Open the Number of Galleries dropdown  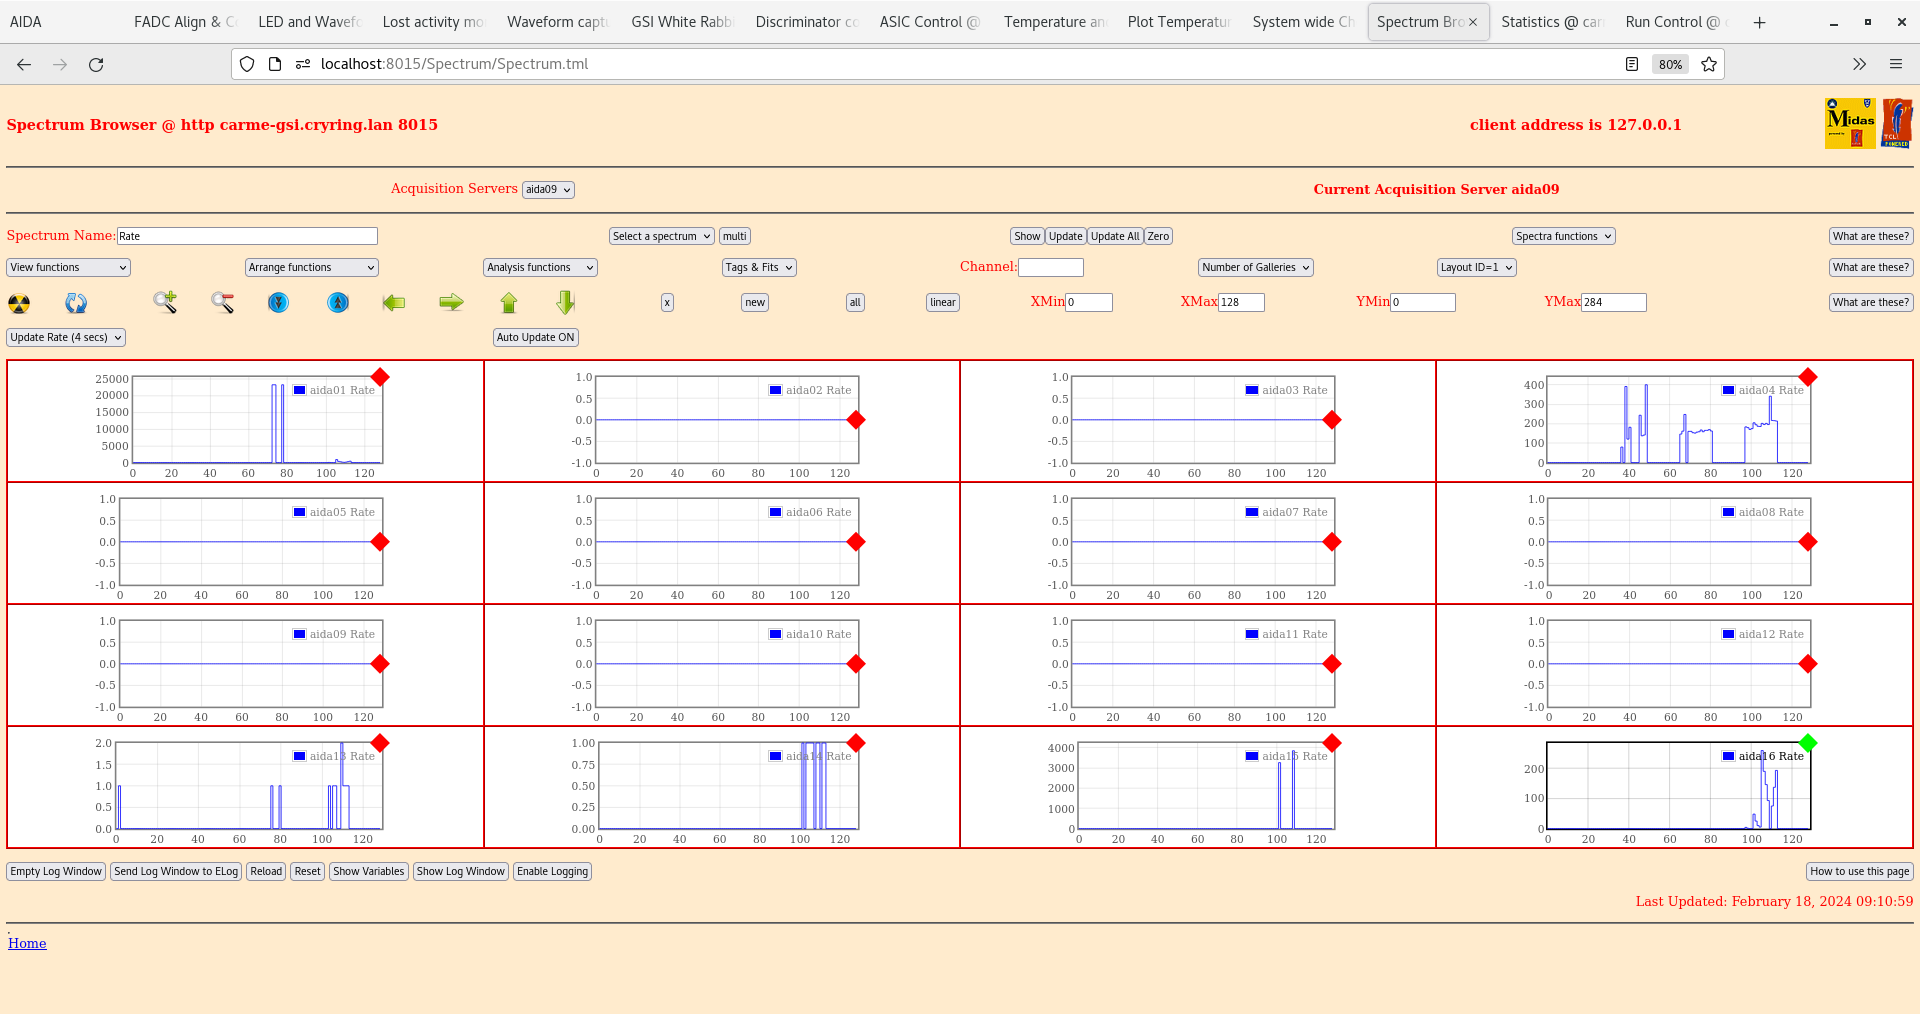[x=1255, y=268]
